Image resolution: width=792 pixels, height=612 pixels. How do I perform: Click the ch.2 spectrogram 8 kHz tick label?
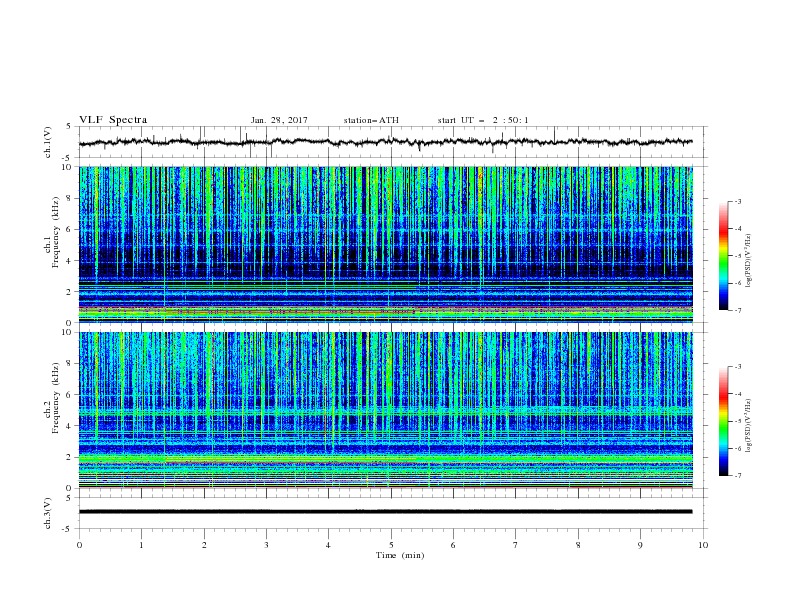[x=69, y=364]
